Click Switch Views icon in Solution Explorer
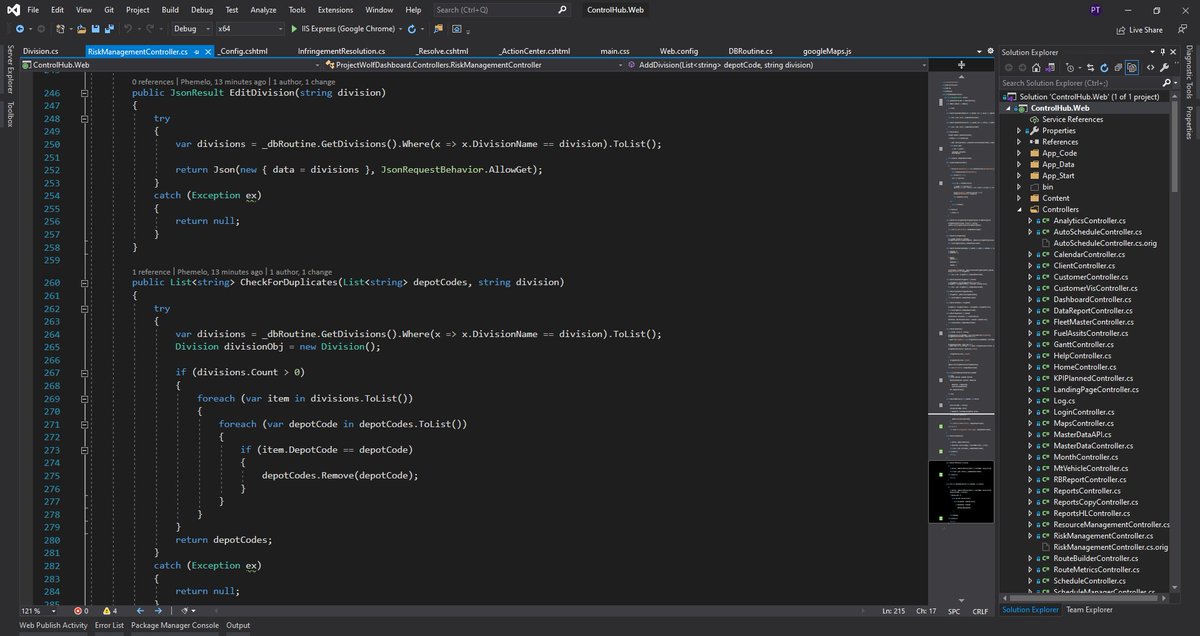Image resolution: width=1200 pixels, height=636 pixels. point(1050,68)
